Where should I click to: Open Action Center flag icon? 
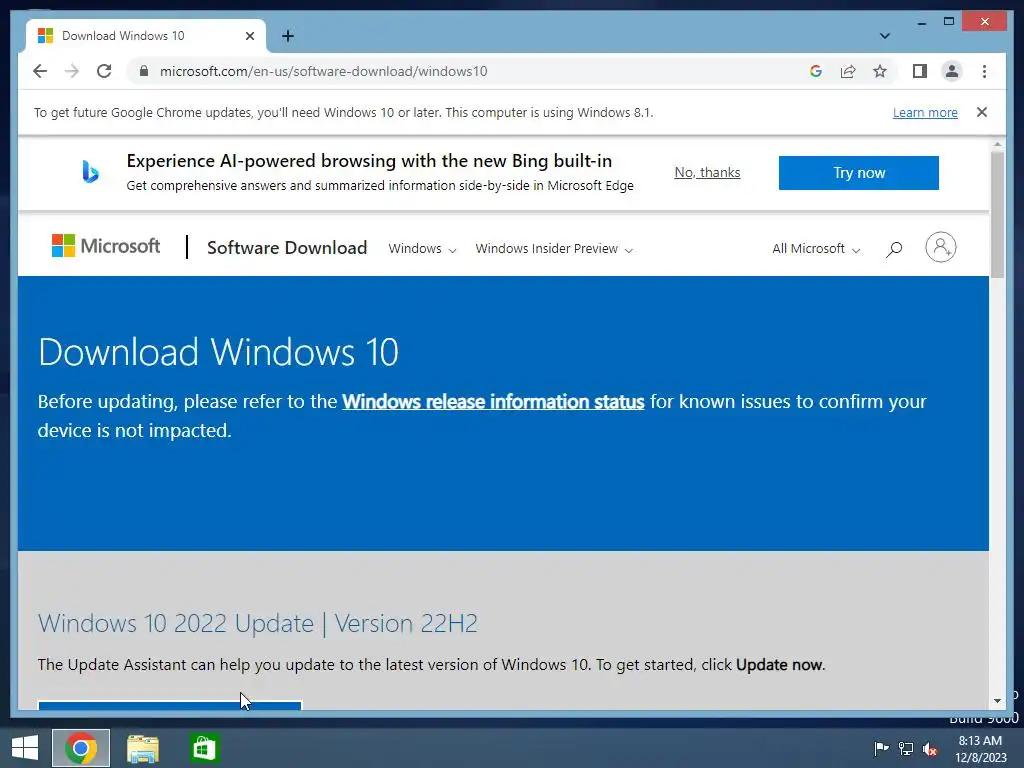point(881,748)
